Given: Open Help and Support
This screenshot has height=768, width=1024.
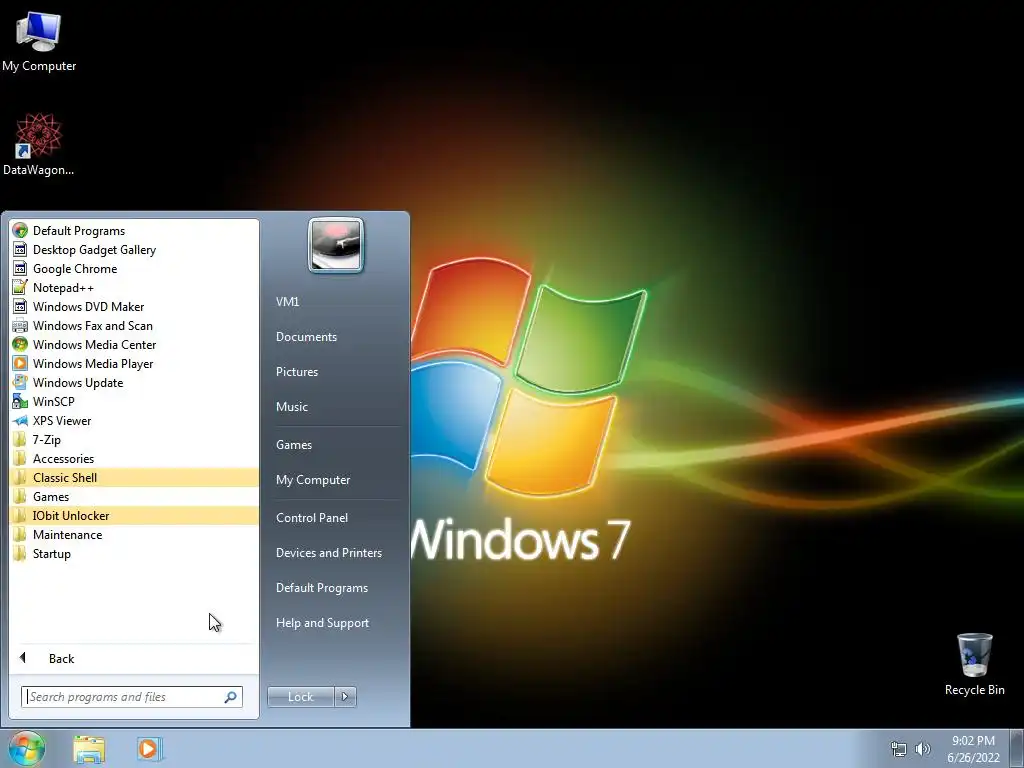Looking at the screenshot, I should pyautogui.click(x=322, y=623).
